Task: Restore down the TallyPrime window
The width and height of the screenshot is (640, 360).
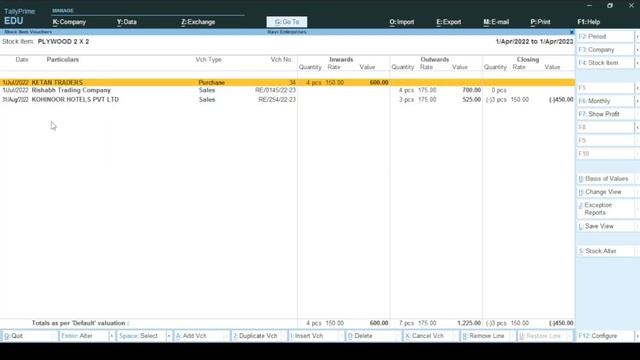Action: click(610, 6)
